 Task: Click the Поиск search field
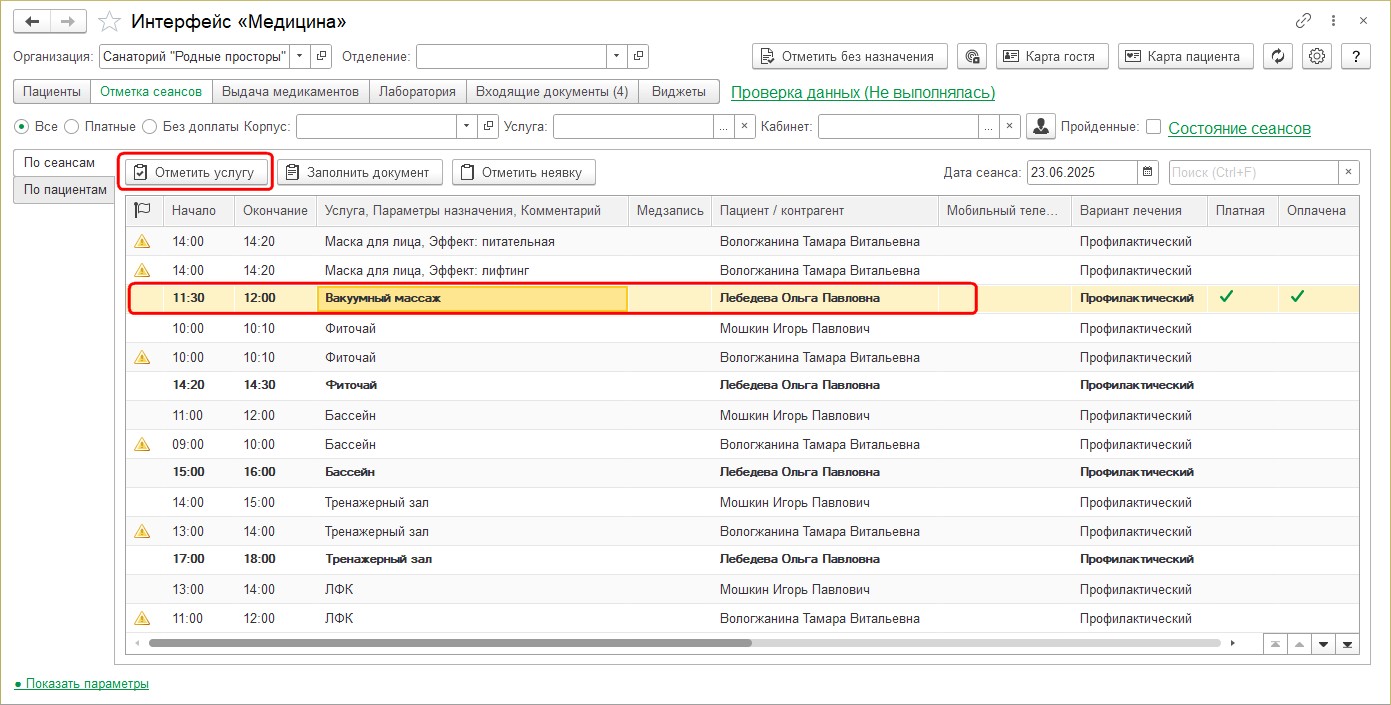(1254, 172)
